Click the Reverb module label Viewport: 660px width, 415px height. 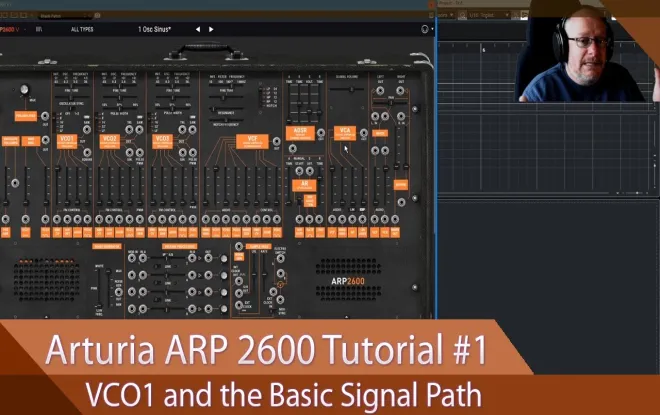(401, 184)
